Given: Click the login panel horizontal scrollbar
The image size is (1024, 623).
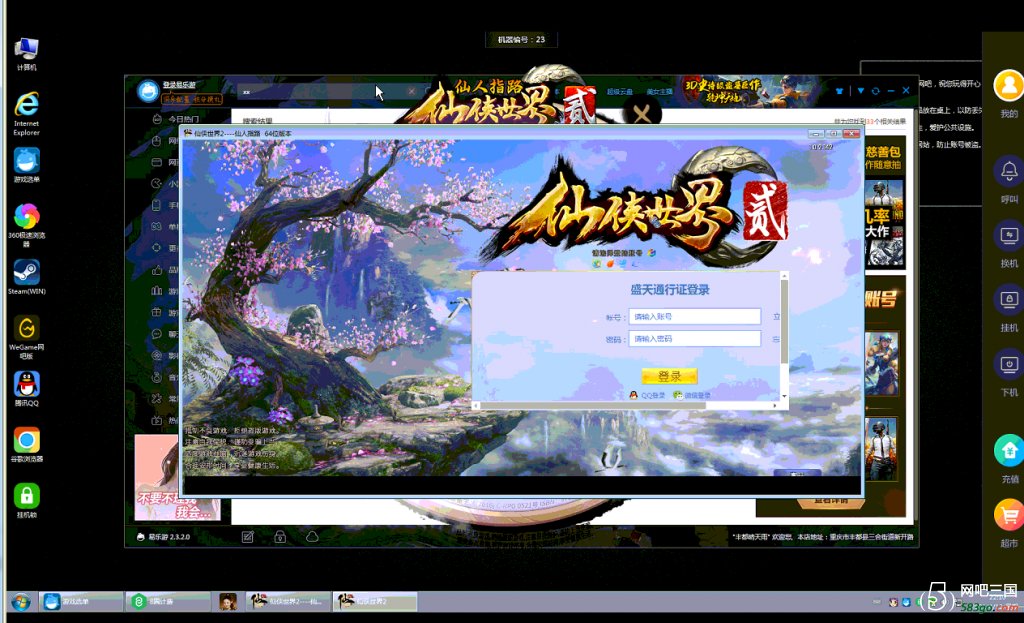Looking at the screenshot, I should (x=593, y=406).
